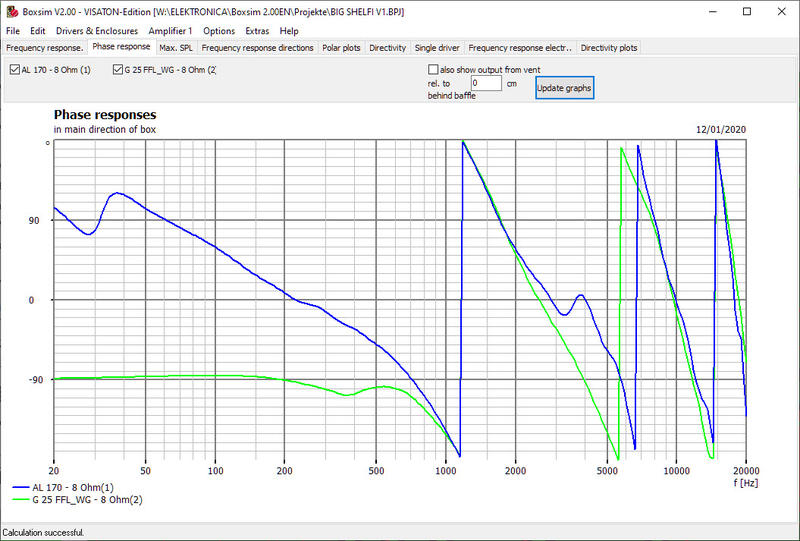
Task: Open the Frequency response directions tab
Action: pos(258,48)
